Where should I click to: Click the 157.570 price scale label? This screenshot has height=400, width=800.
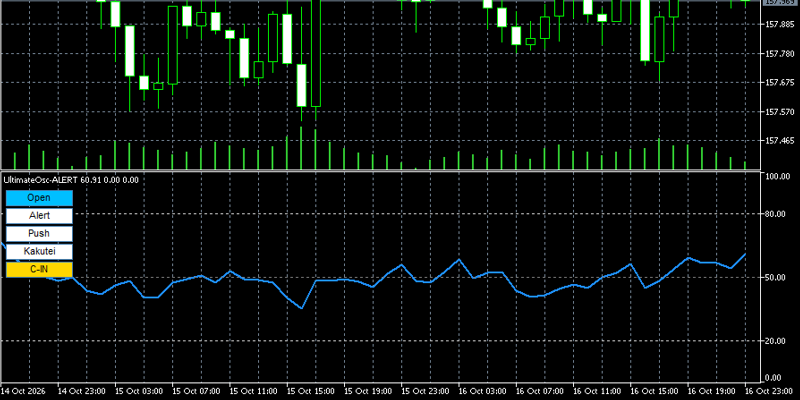click(x=778, y=112)
